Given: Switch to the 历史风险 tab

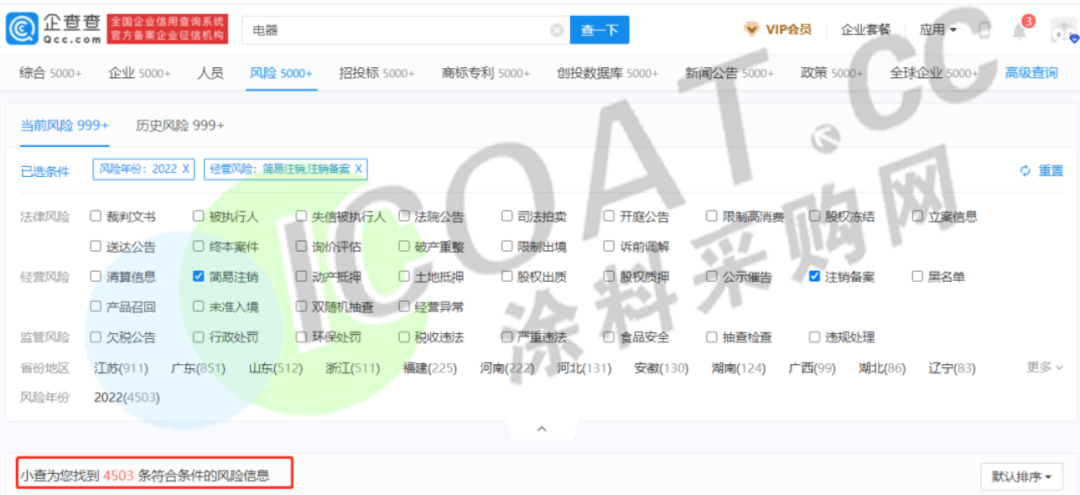Looking at the screenshot, I should (180, 125).
